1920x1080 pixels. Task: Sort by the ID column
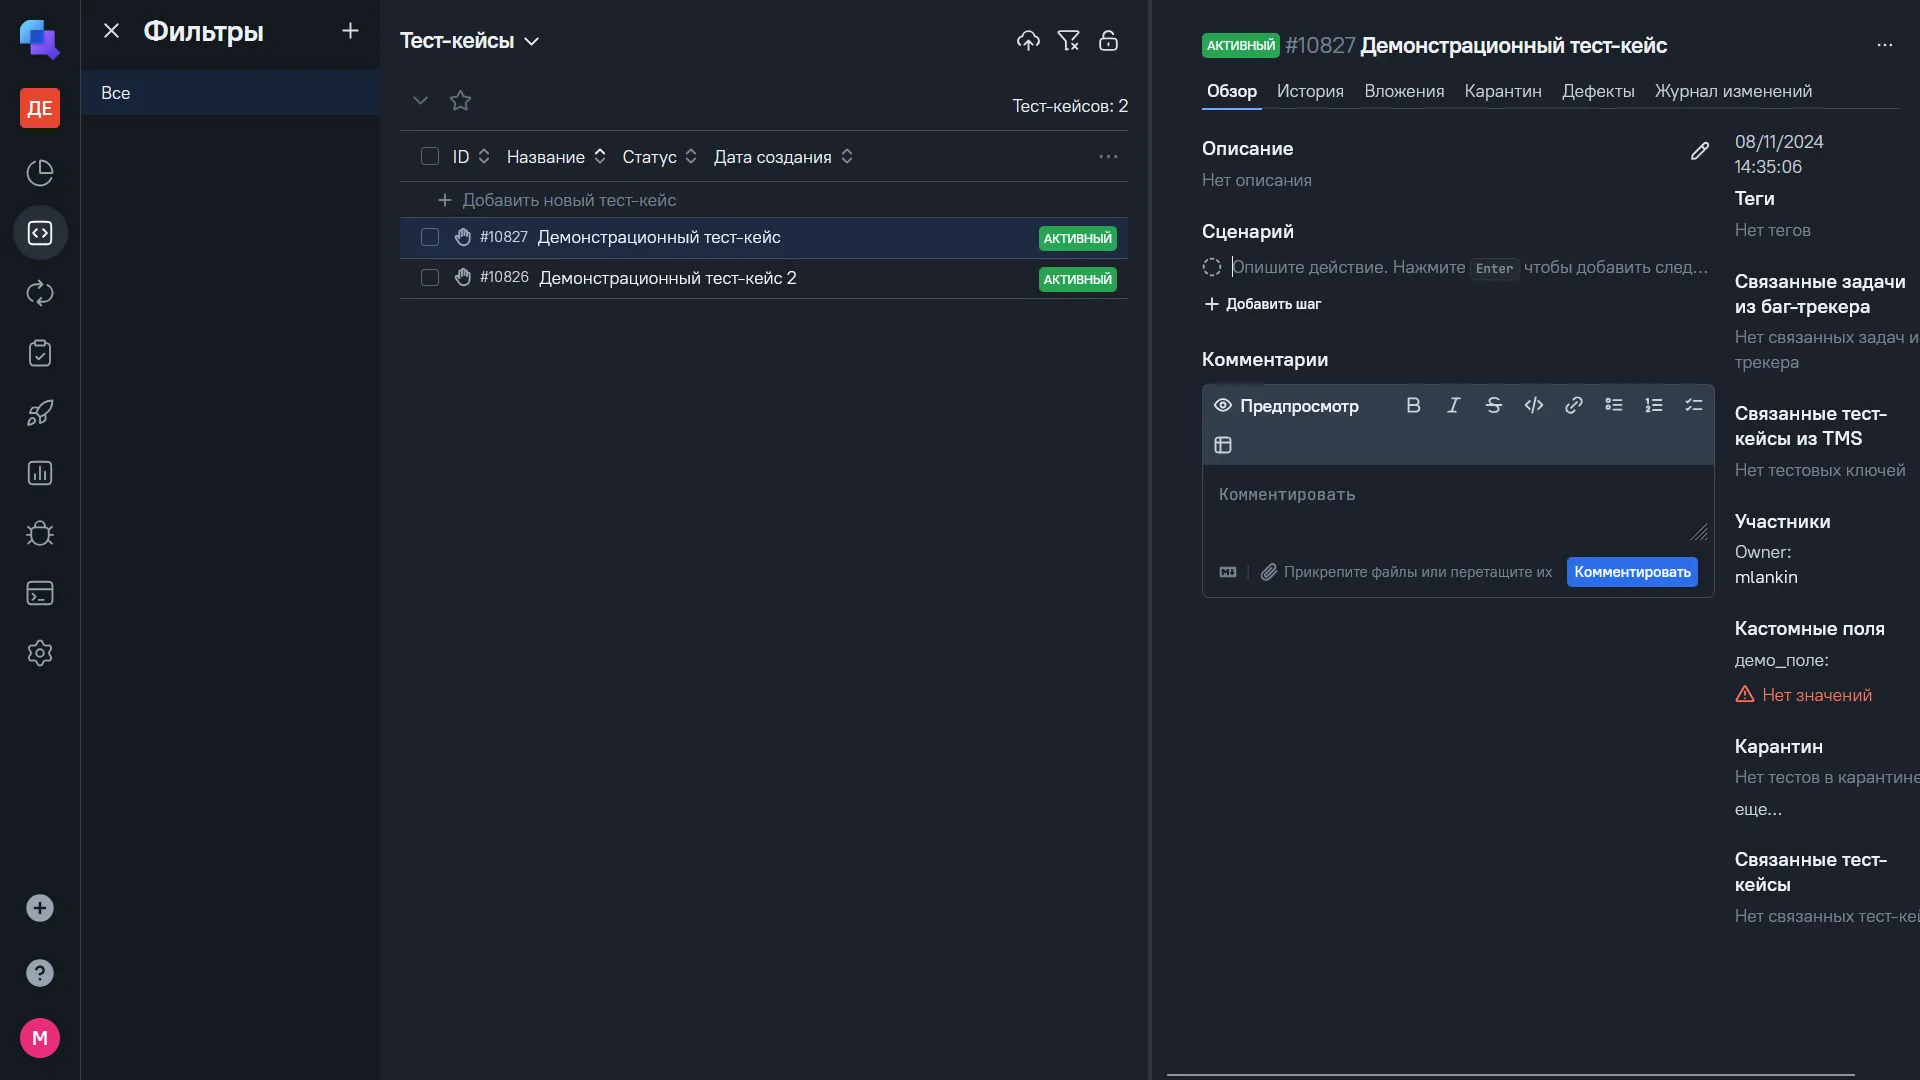(470, 157)
